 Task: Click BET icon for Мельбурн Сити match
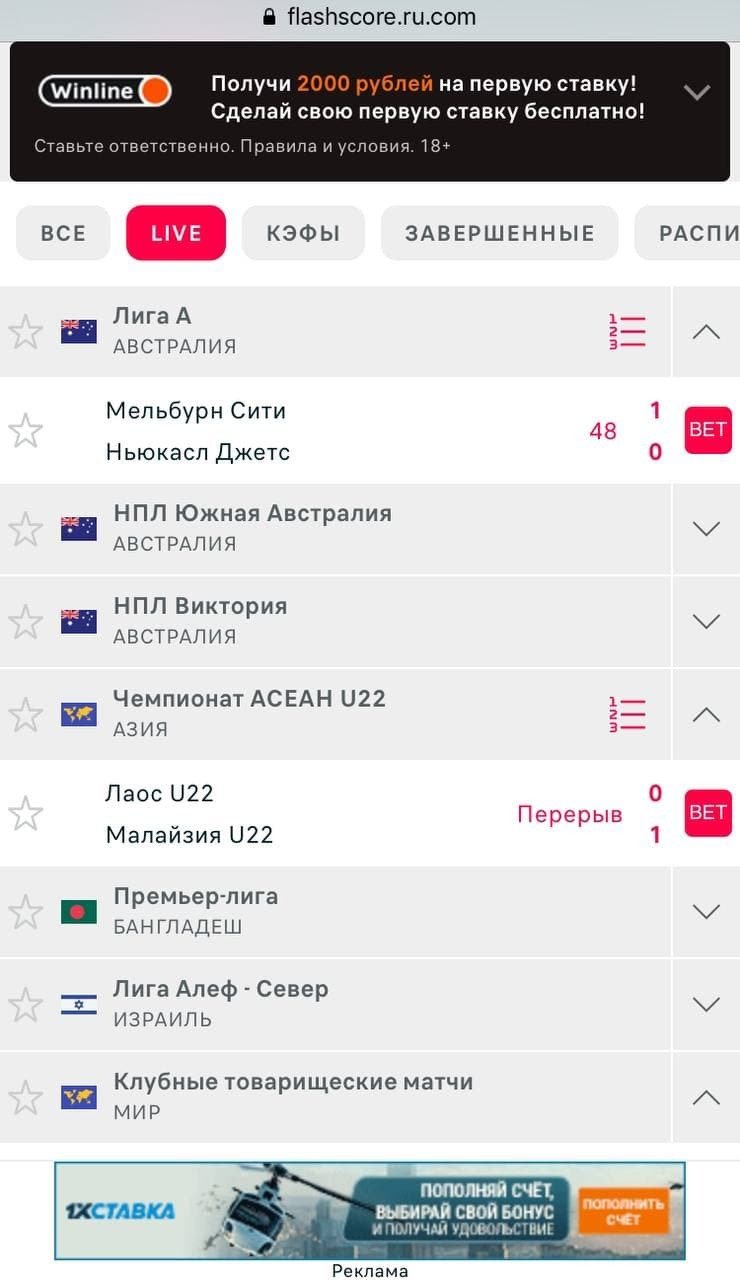click(707, 430)
